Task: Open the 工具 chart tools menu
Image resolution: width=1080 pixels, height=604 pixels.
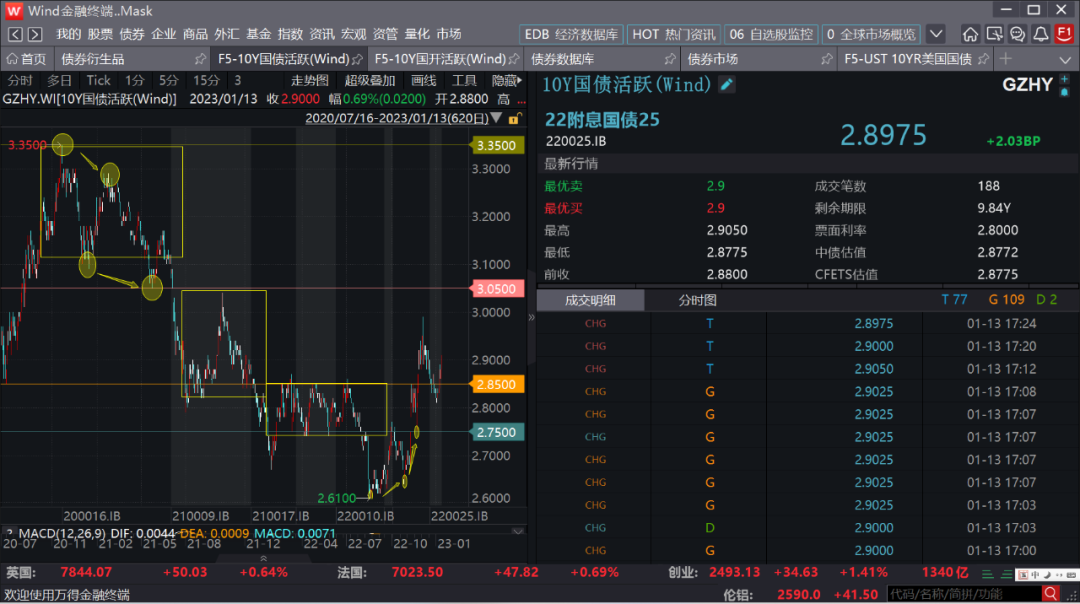Action: pos(464,81)
